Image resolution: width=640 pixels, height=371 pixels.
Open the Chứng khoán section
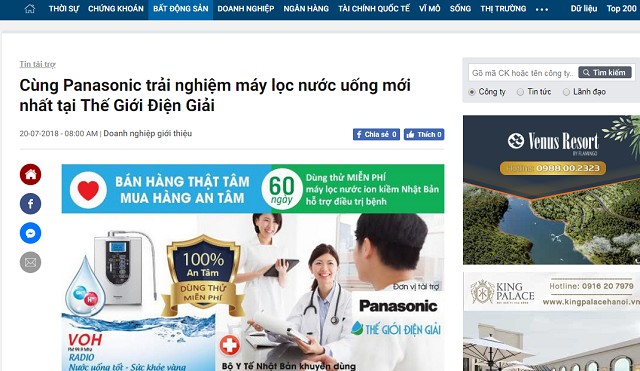click(116, 9)
